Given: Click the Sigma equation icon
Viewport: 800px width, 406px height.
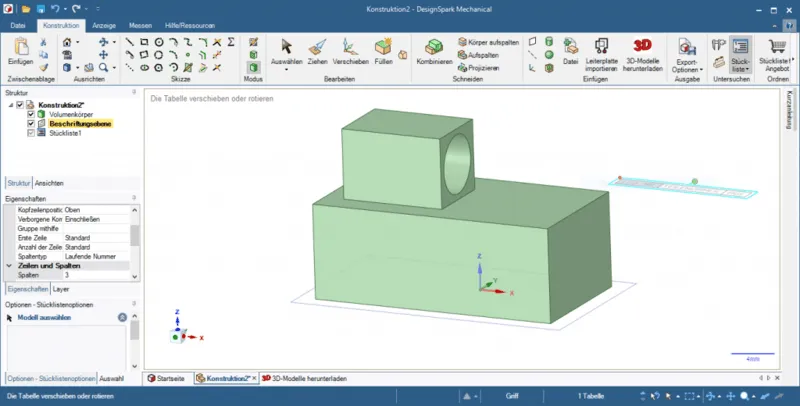Looking at the screenshot, I should coord(231,42).
